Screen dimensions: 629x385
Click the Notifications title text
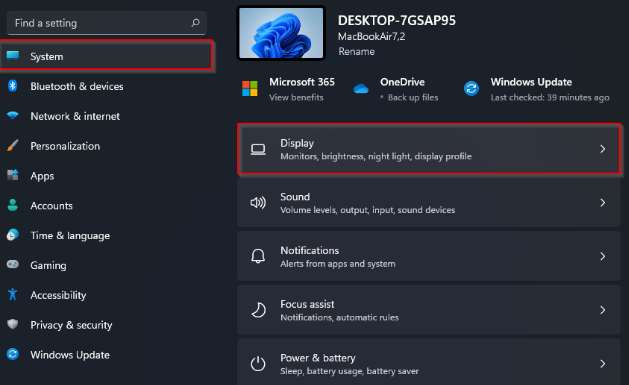[310, 251]
